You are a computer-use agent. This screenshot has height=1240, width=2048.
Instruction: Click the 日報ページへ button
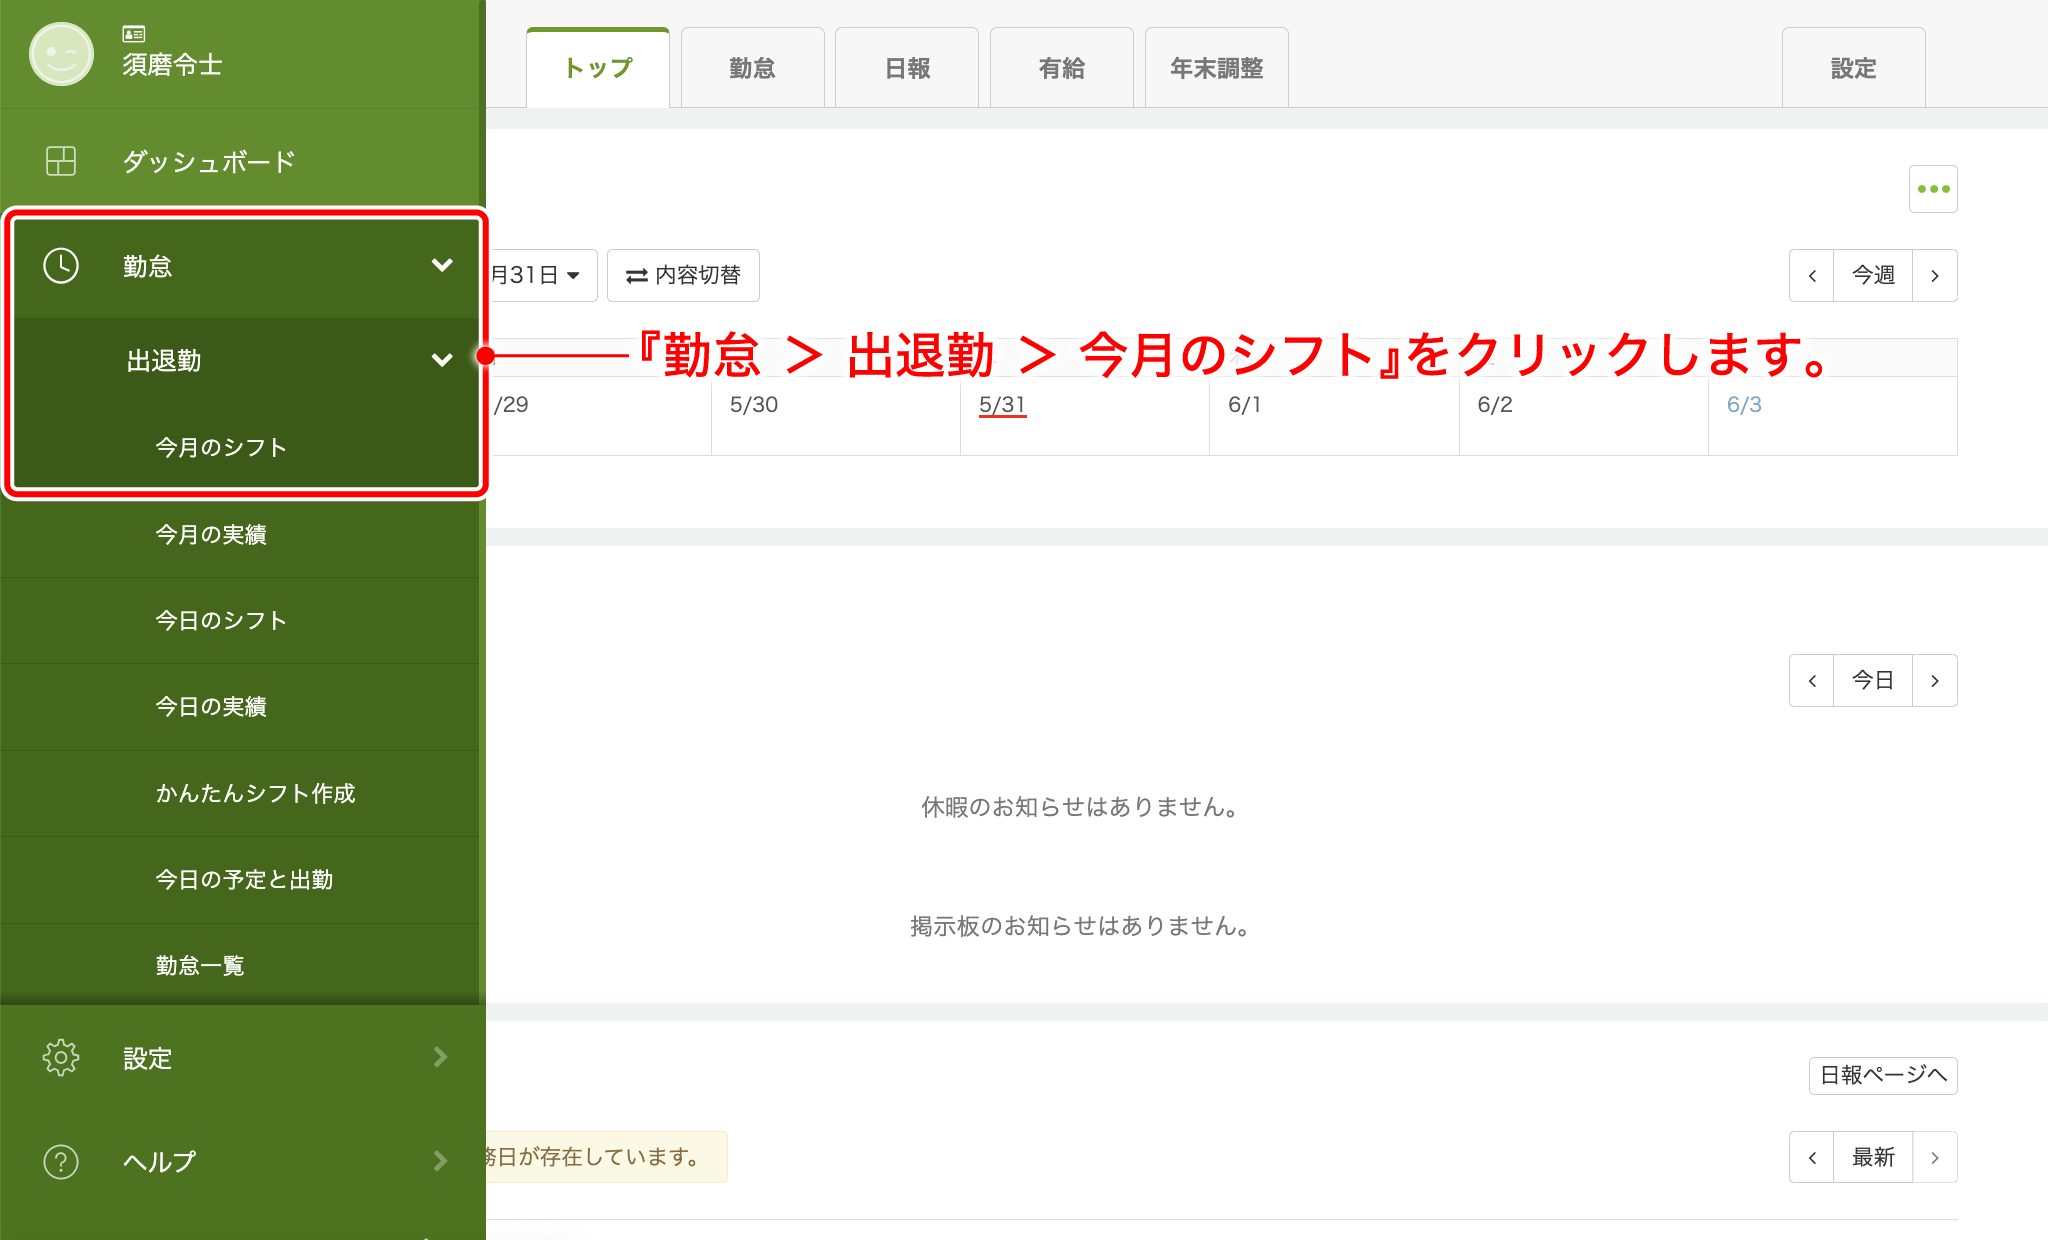tap(1882, 1075)
